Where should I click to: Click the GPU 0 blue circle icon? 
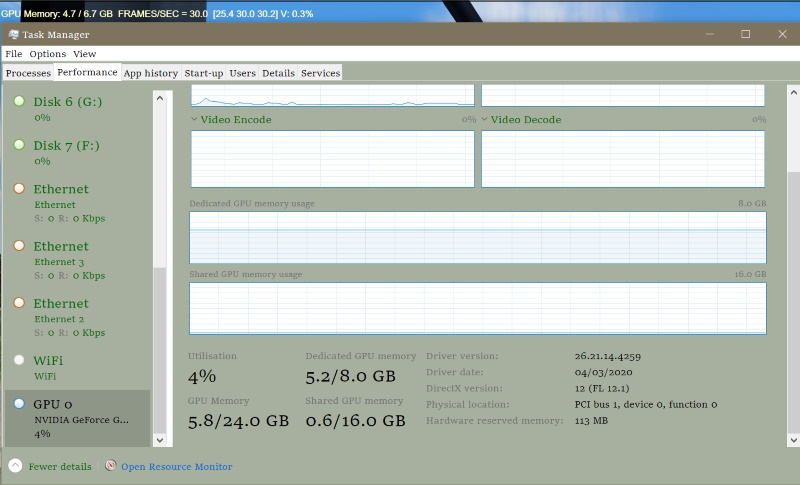pyautogui.click(x=19, y=404)
